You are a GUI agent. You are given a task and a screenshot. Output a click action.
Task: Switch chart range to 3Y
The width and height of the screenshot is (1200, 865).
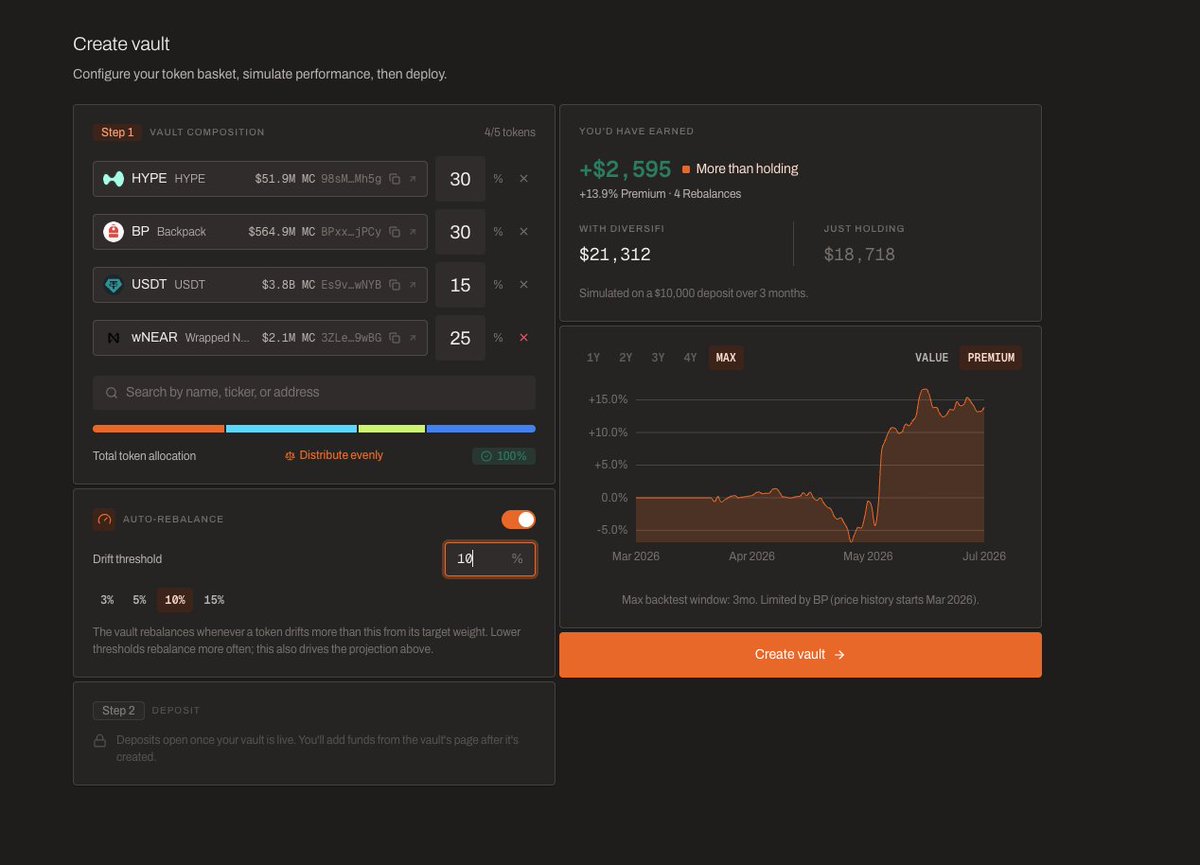click(x=658, y=358)
